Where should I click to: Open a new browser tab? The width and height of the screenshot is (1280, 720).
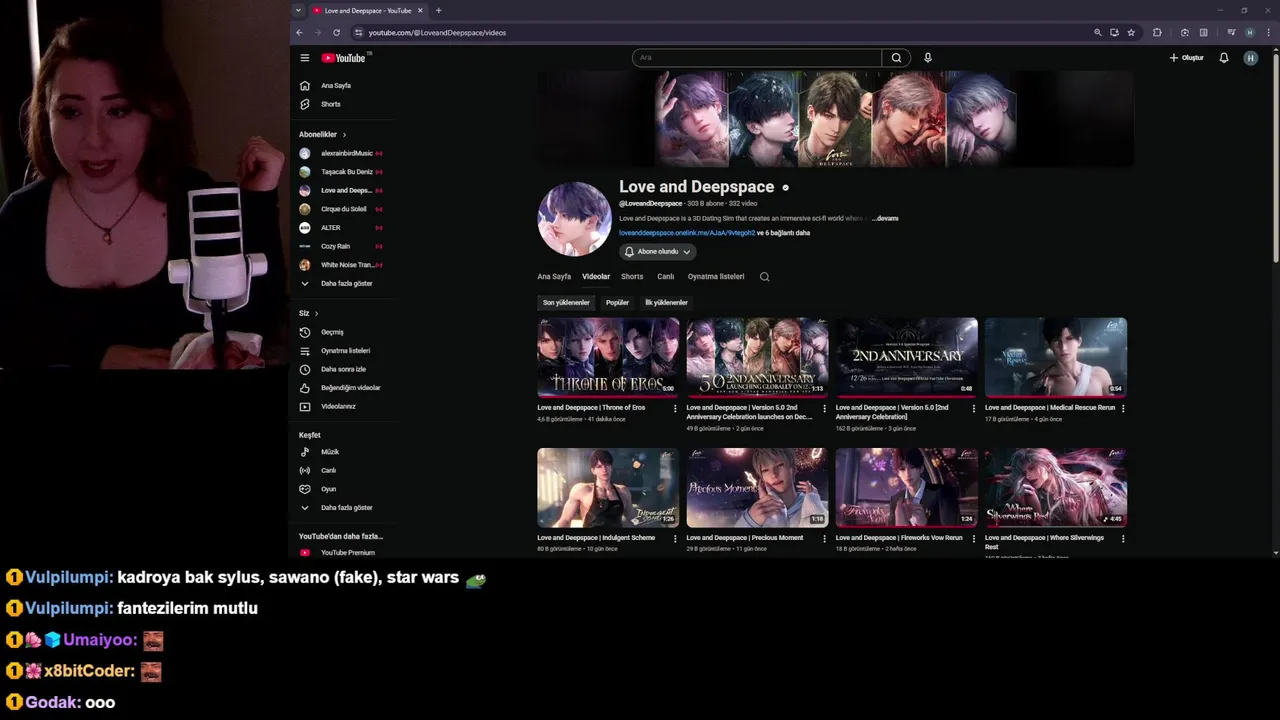click(438, 11)
